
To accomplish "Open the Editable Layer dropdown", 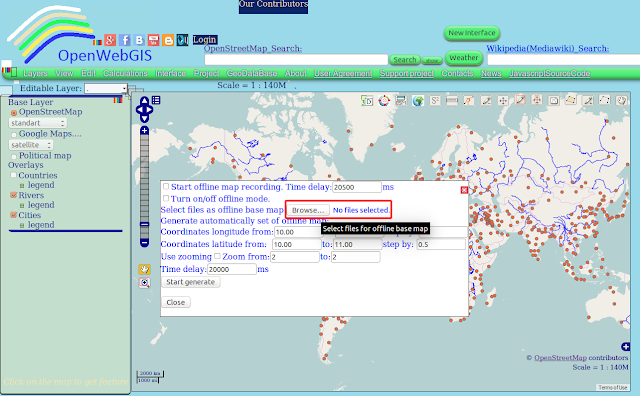I will (106, 88).
